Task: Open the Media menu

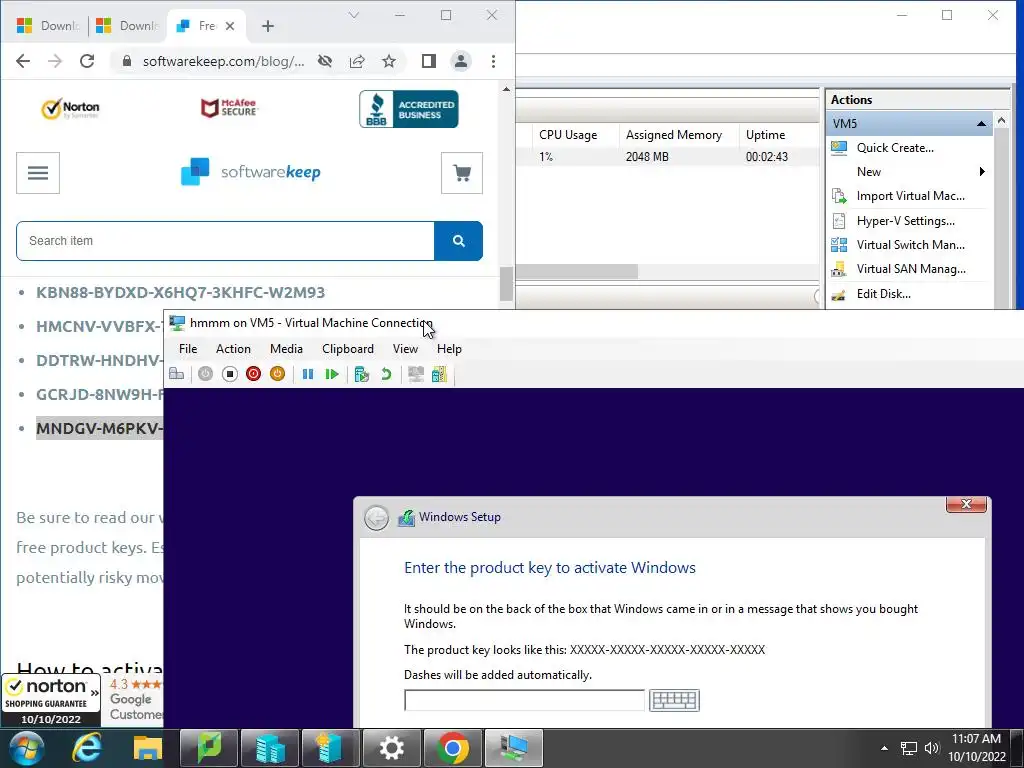Action: 286,349
